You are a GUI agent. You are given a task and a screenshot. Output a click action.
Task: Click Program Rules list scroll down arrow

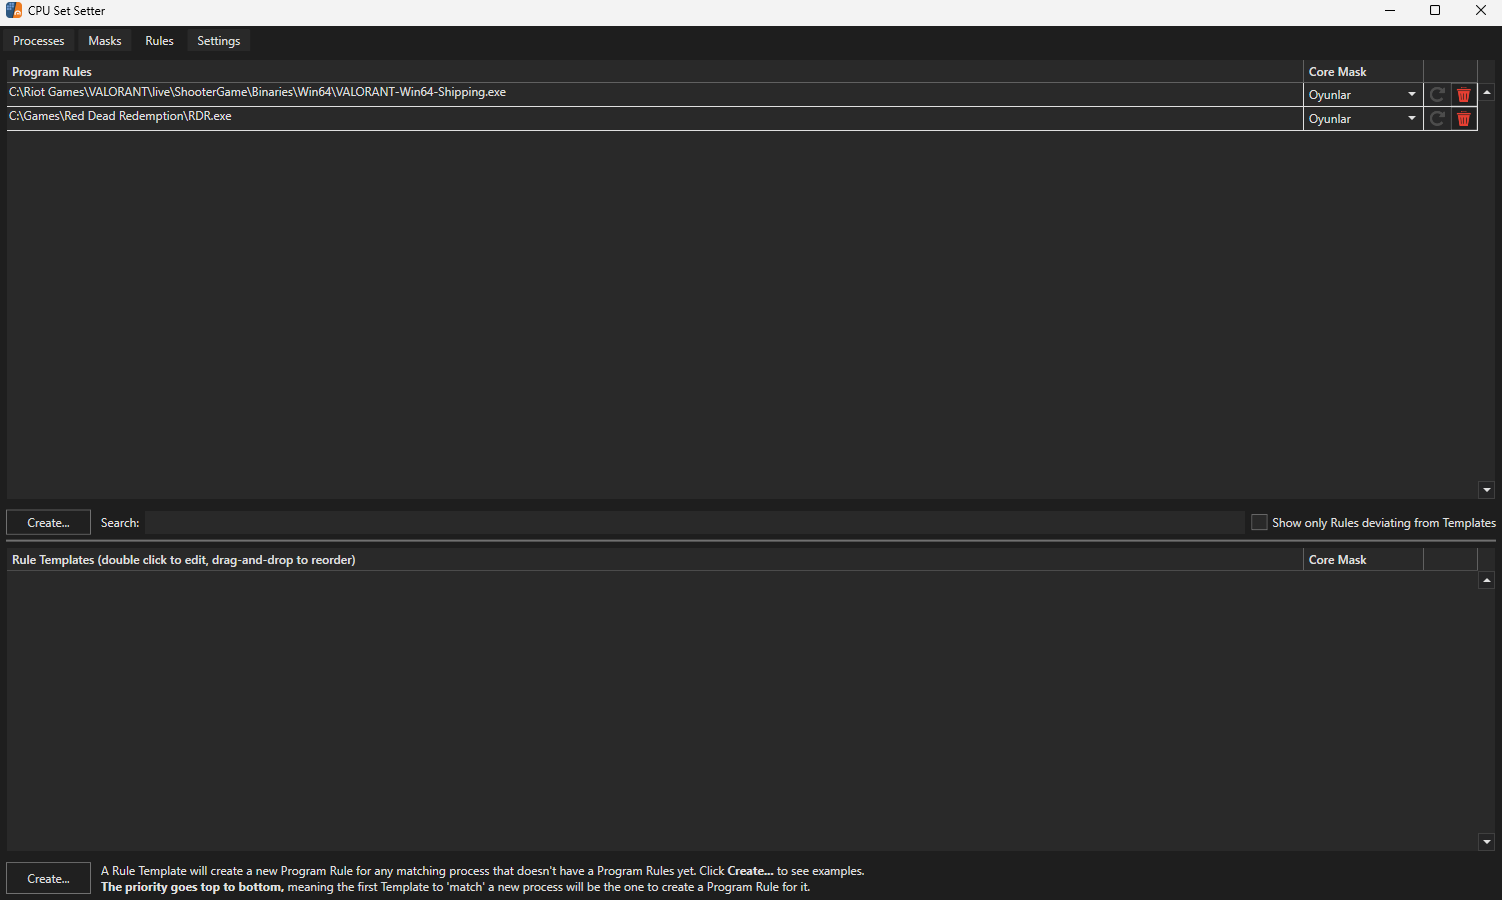click(1487, 490)
